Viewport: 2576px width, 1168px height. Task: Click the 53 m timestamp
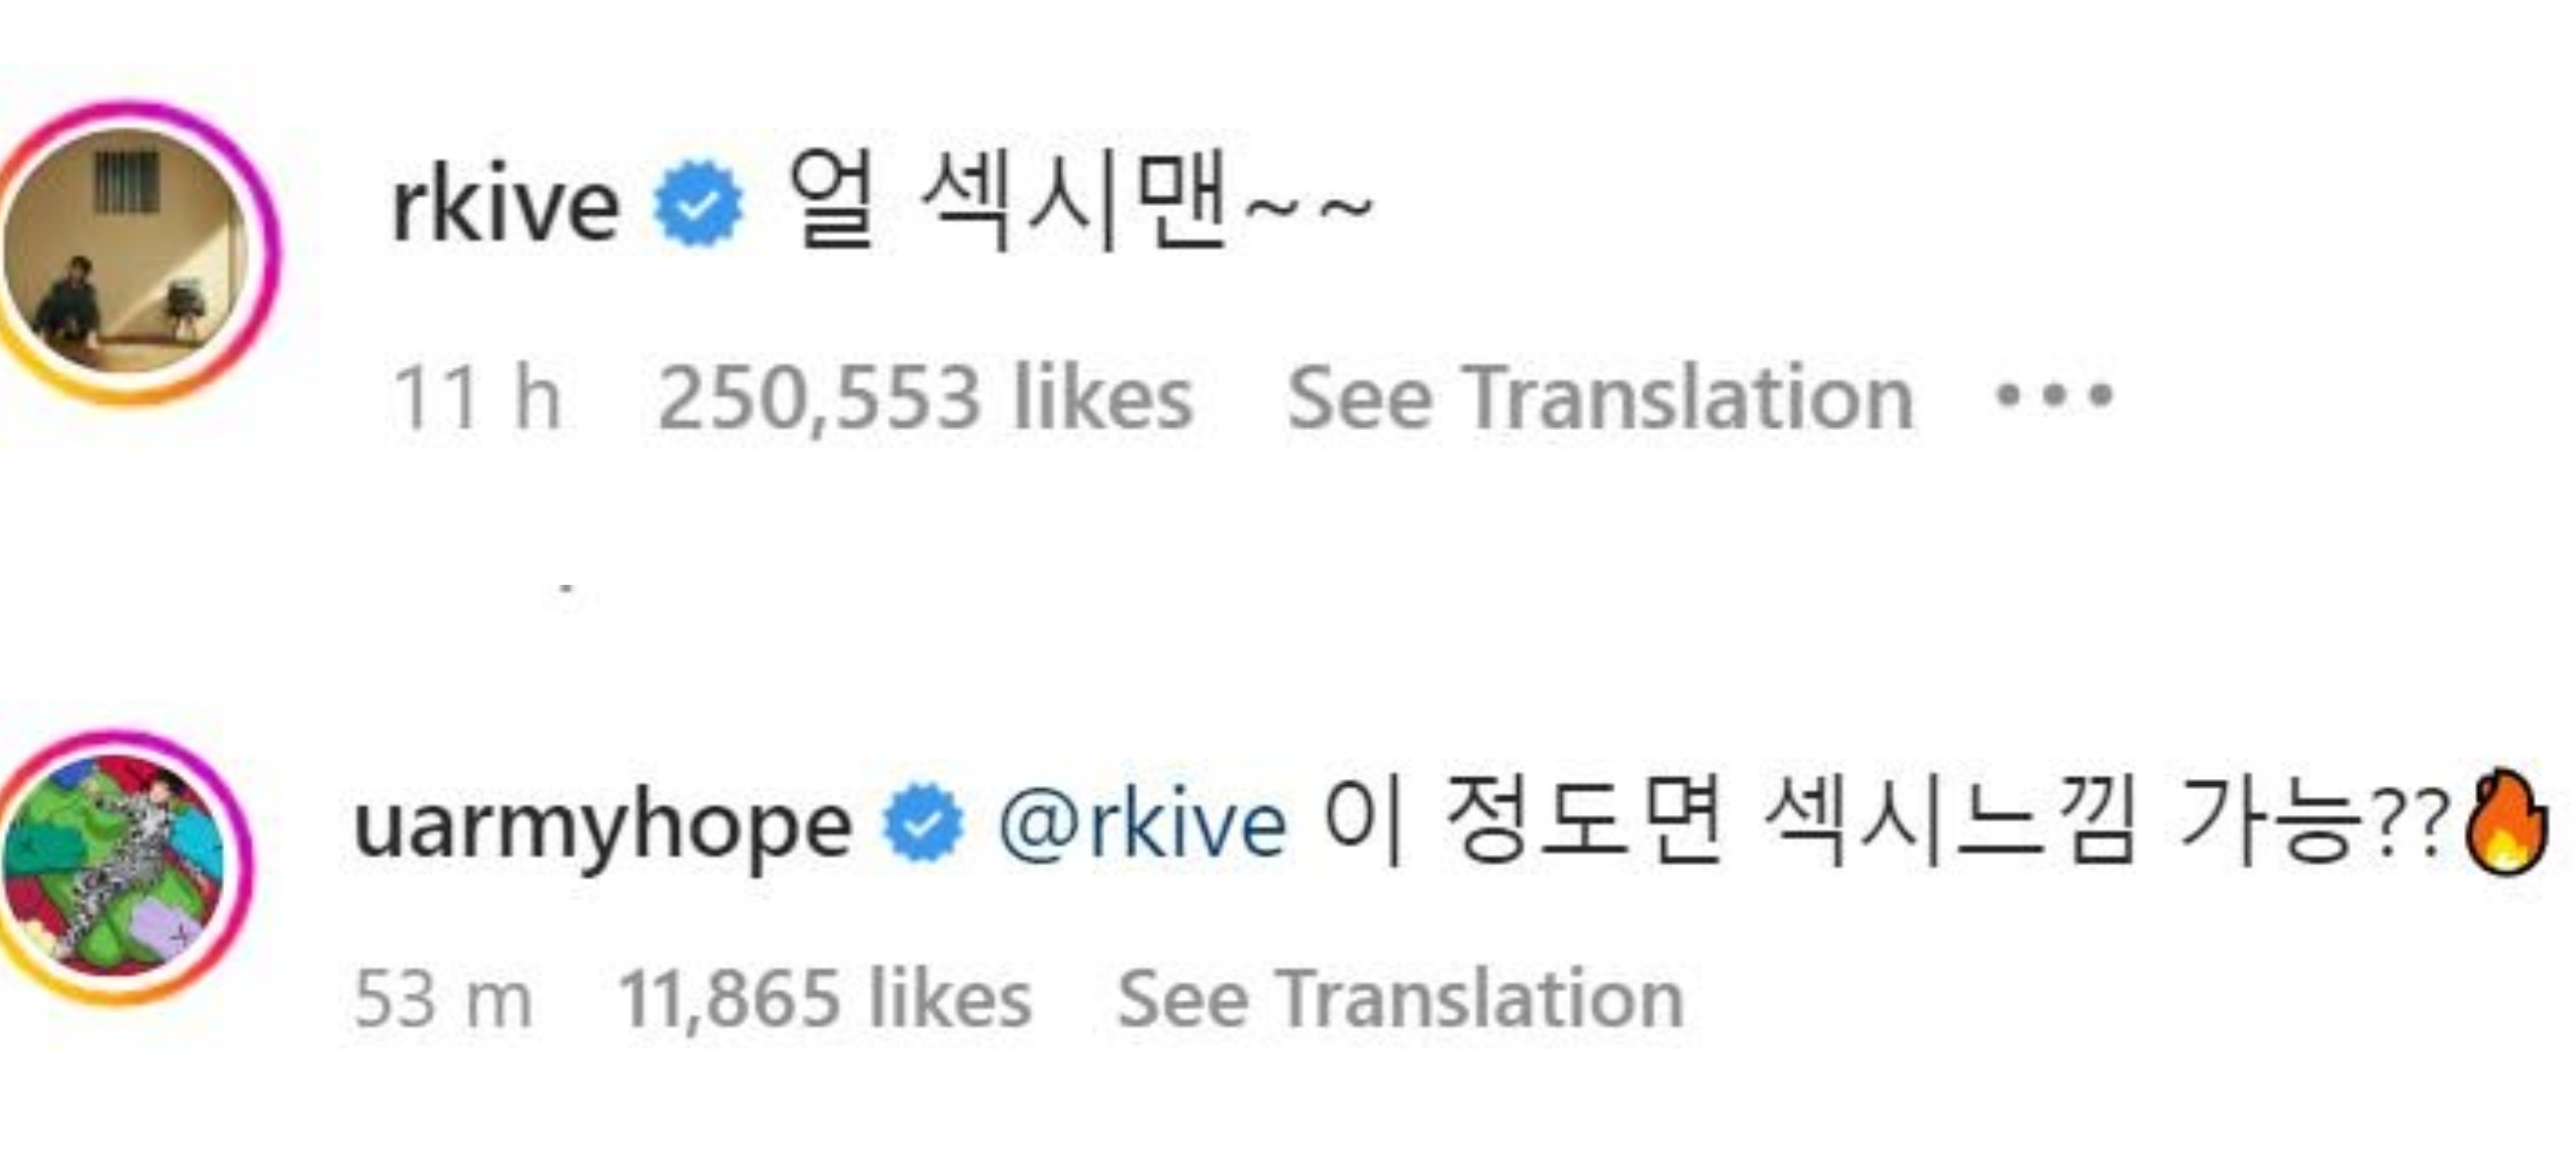pos(443,998)
